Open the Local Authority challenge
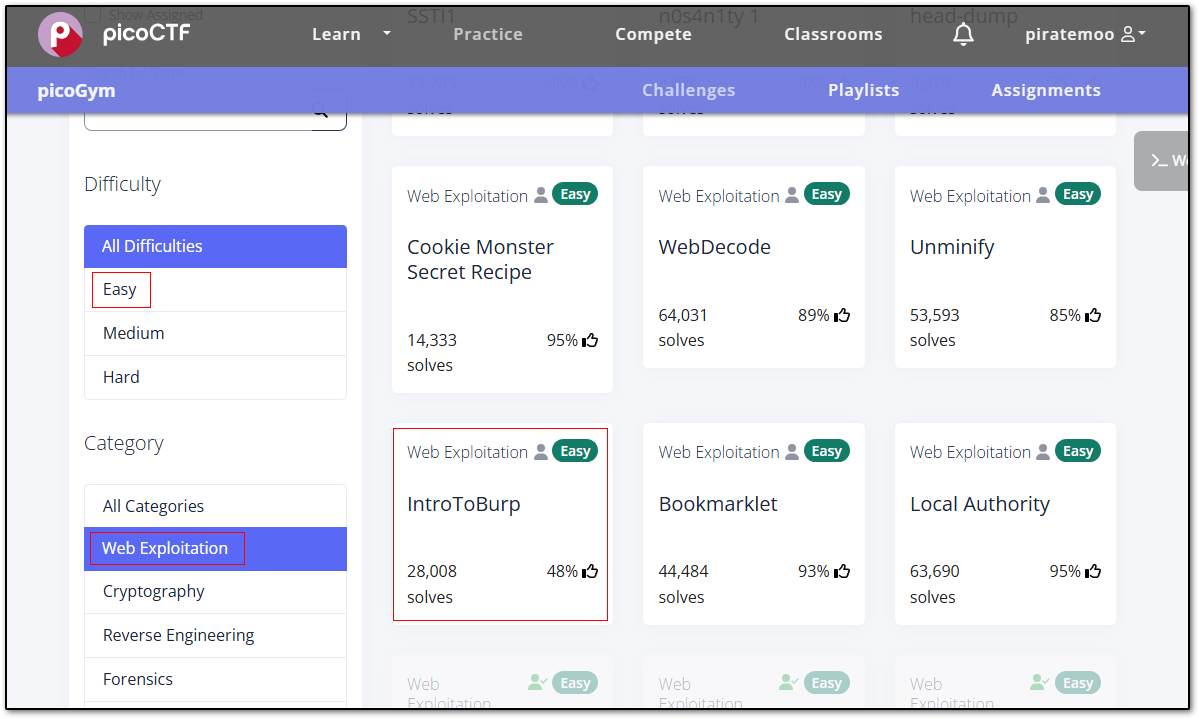1199x719 pixels. pos(980,504)
